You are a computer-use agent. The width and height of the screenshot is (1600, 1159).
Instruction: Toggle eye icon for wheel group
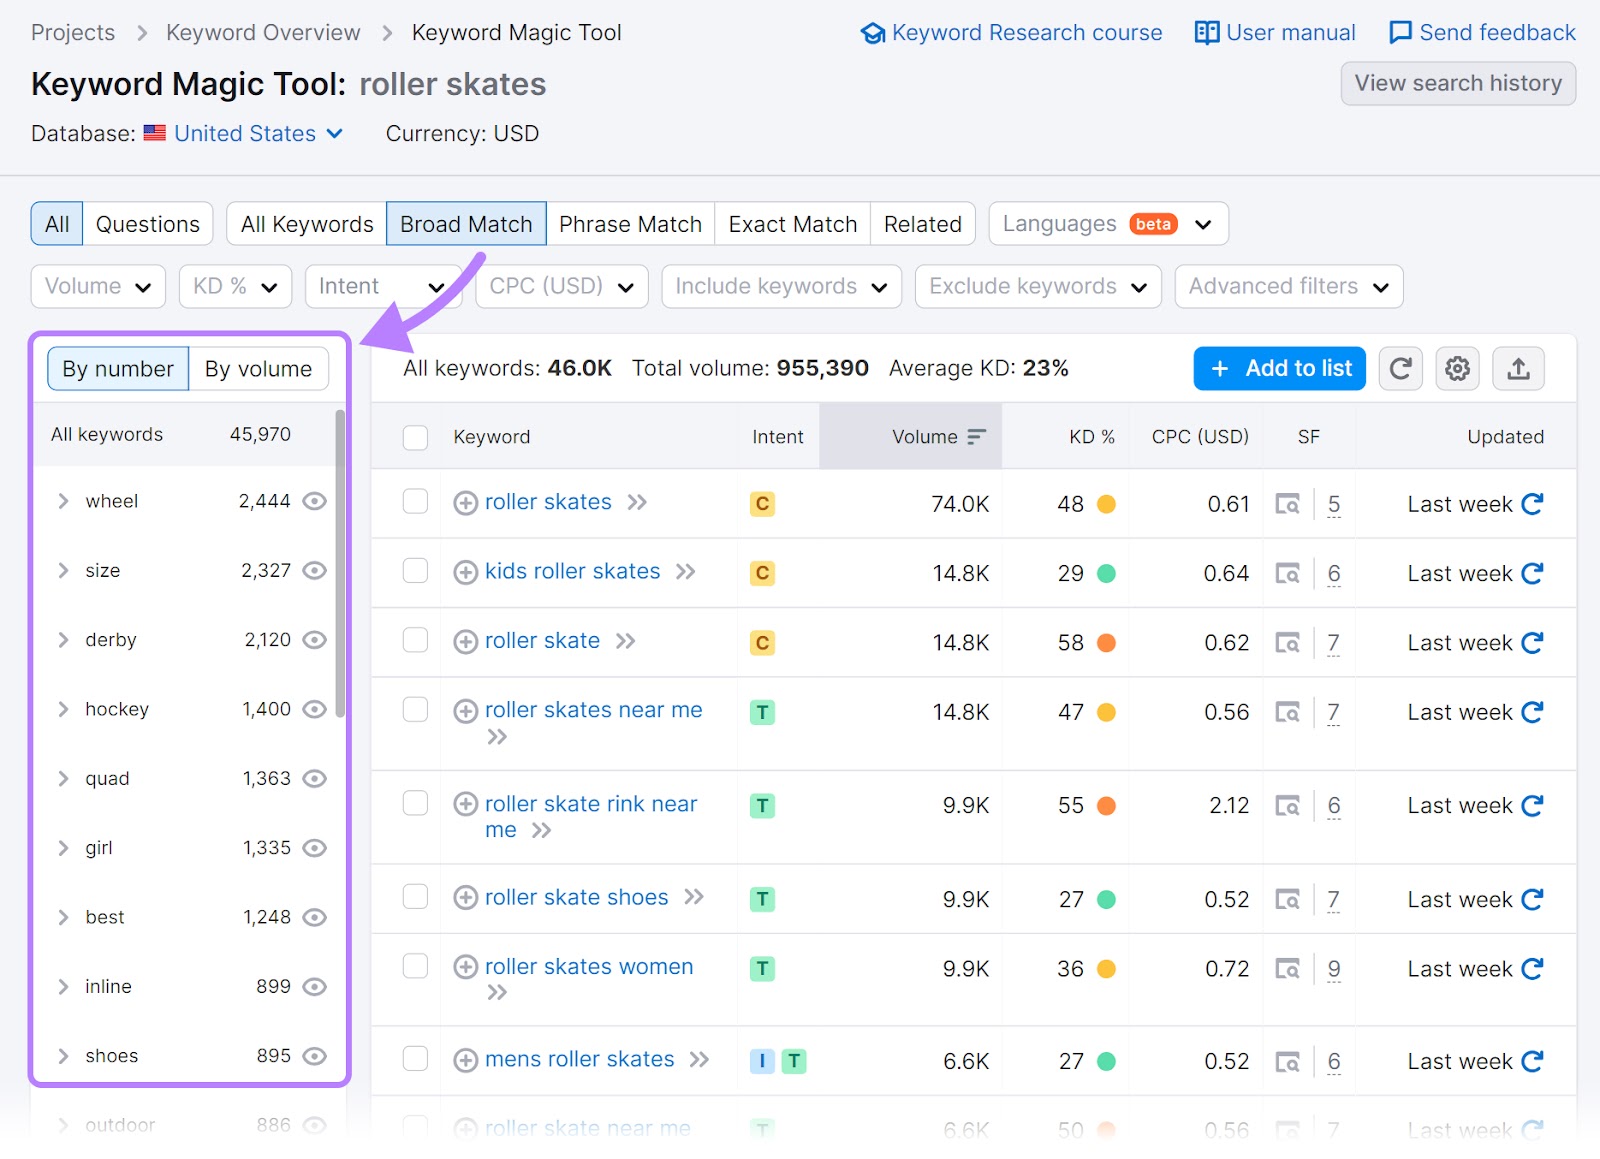[x=315, y=501]
